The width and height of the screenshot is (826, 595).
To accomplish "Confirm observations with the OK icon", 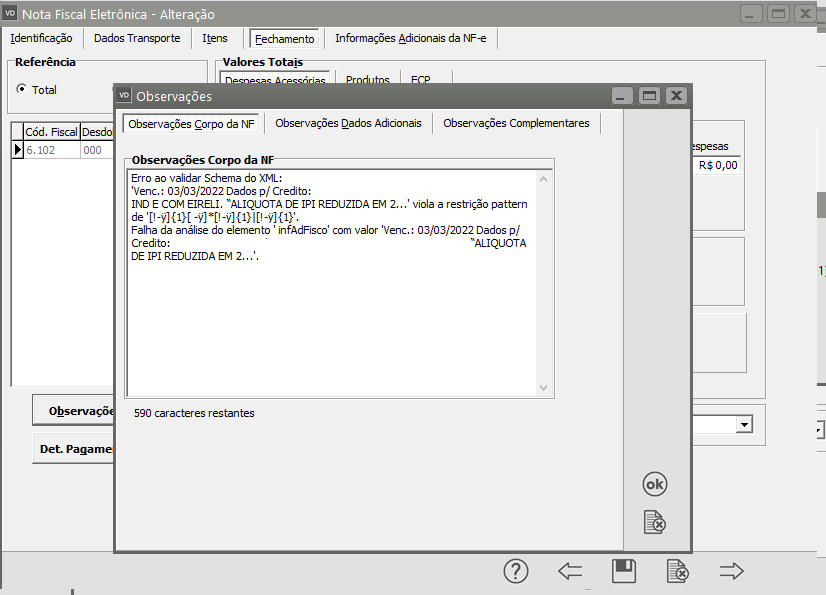I will tap(654, 484).
